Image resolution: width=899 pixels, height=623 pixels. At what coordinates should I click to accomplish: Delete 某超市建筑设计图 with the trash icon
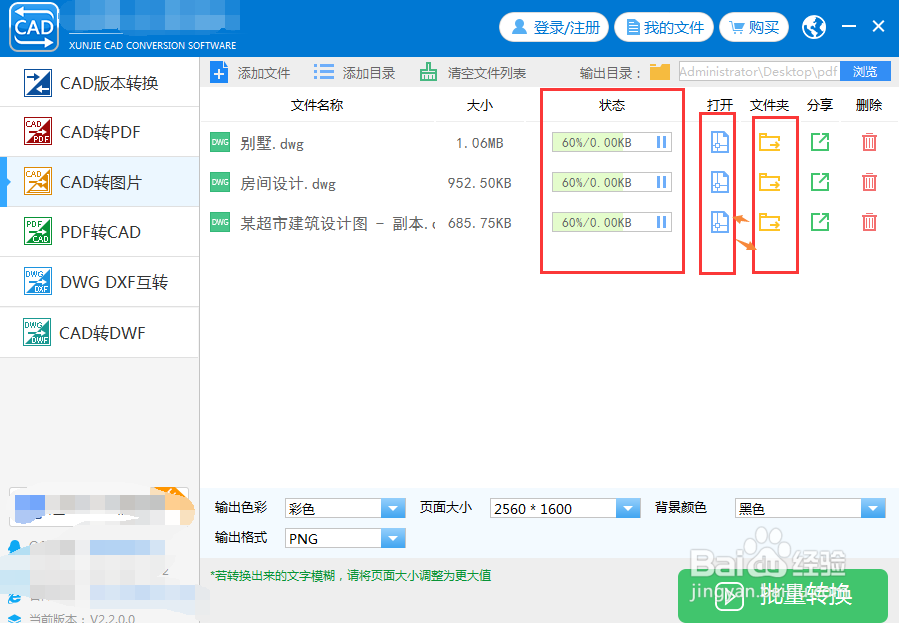868,222
